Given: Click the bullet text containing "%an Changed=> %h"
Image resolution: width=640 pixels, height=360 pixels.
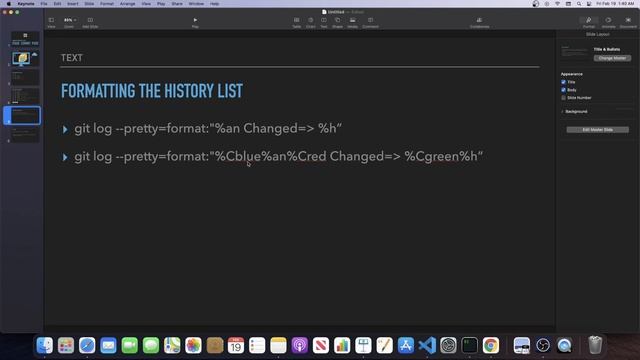Looking at the screenshot, I should (208, 129).
